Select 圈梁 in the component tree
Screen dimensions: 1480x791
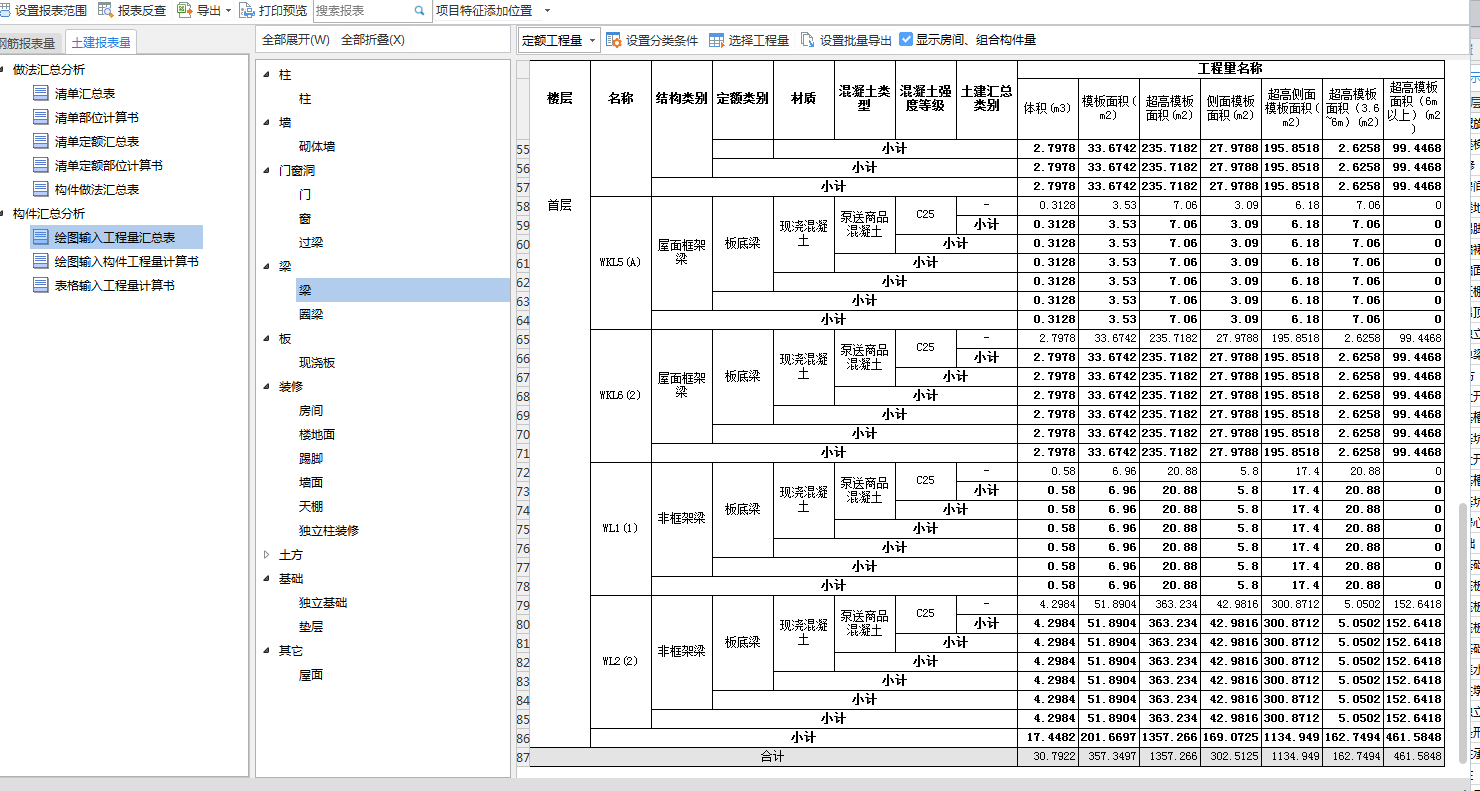(x=311, y=315)
